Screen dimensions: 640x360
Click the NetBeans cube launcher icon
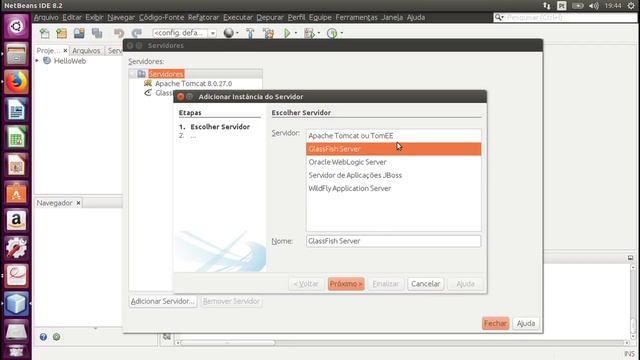coord(16,304)
